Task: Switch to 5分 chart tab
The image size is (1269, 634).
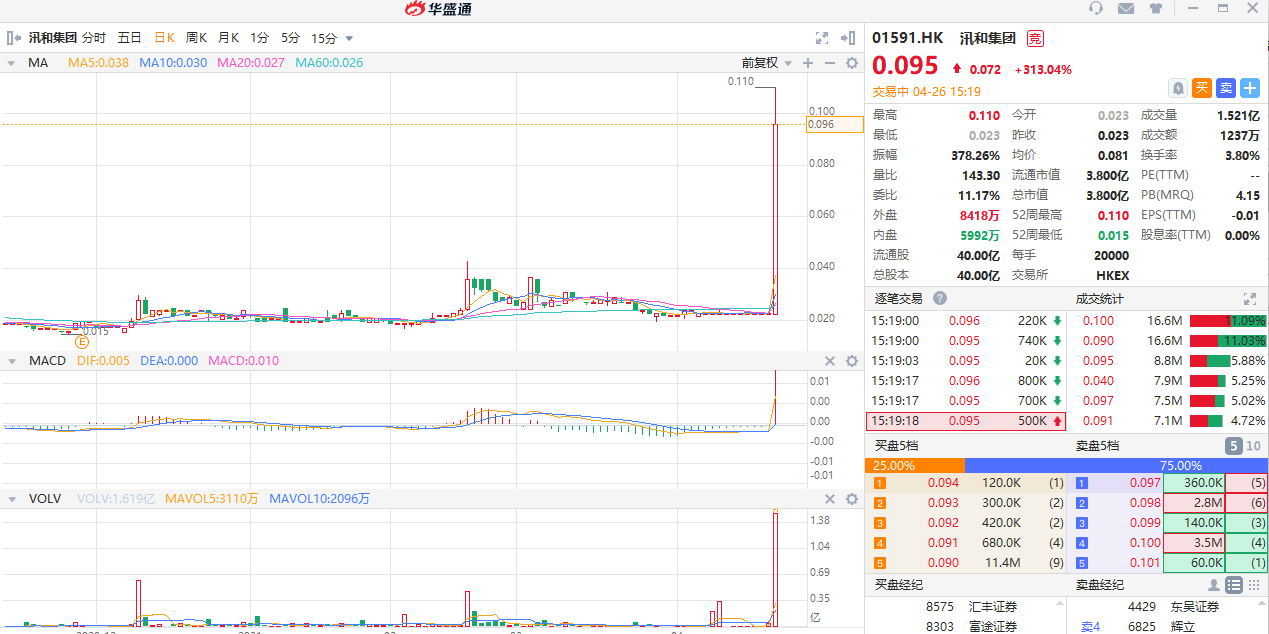Action: [x=290, y=38]
